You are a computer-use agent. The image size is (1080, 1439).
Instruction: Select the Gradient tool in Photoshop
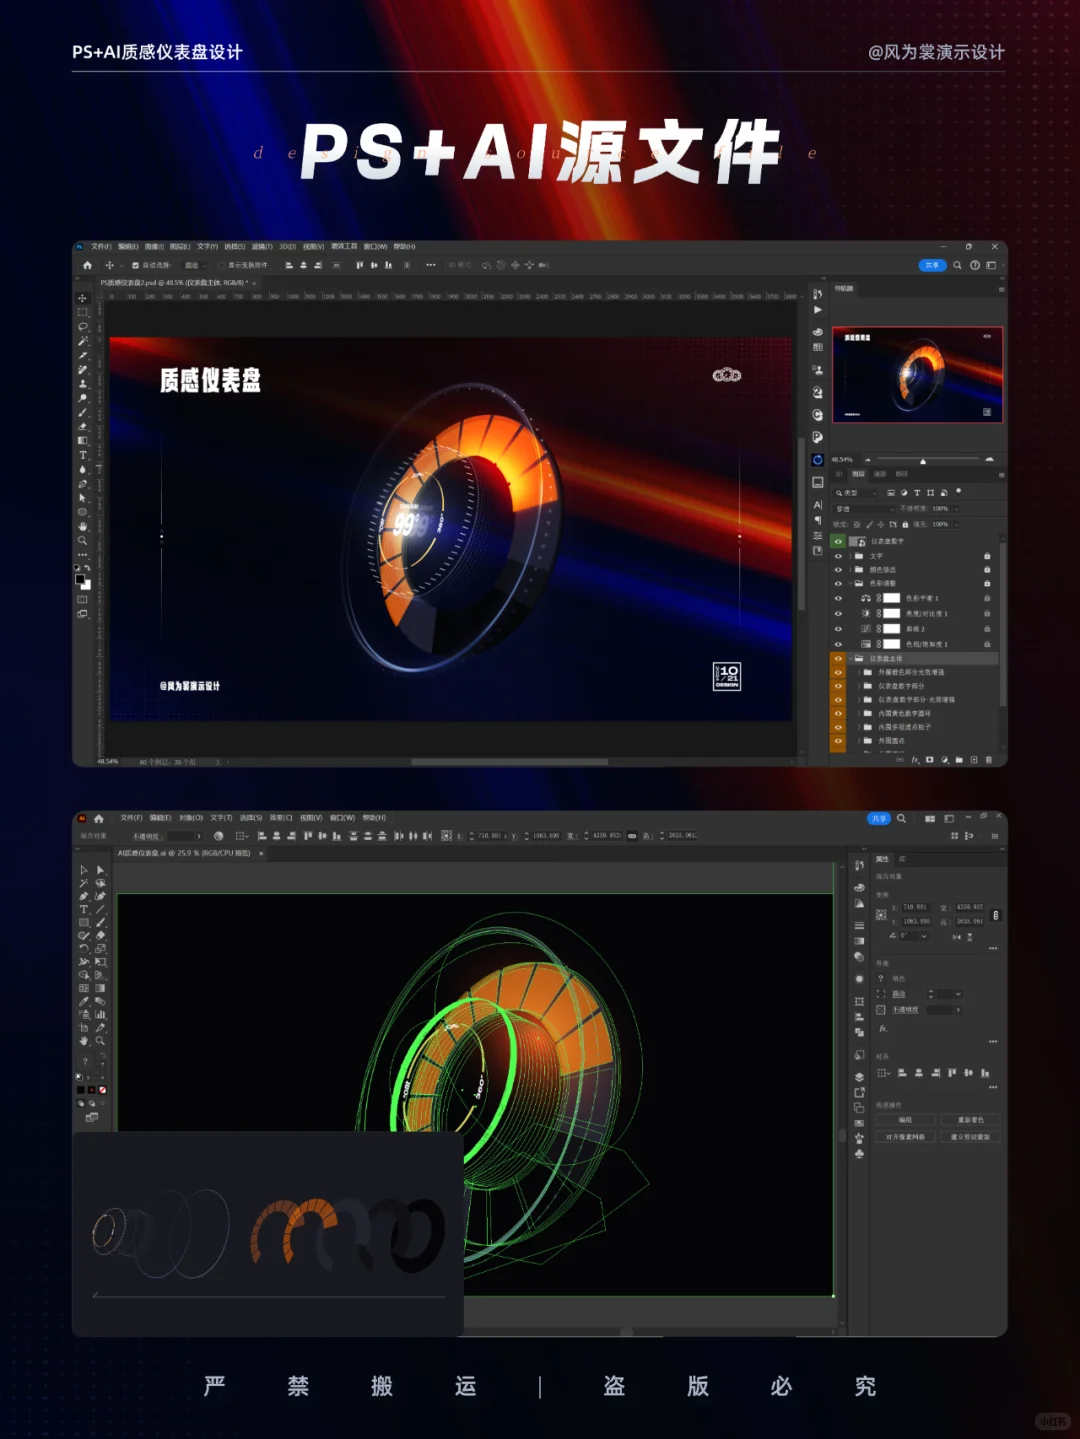pyautogui.click(x=82, y=440)
